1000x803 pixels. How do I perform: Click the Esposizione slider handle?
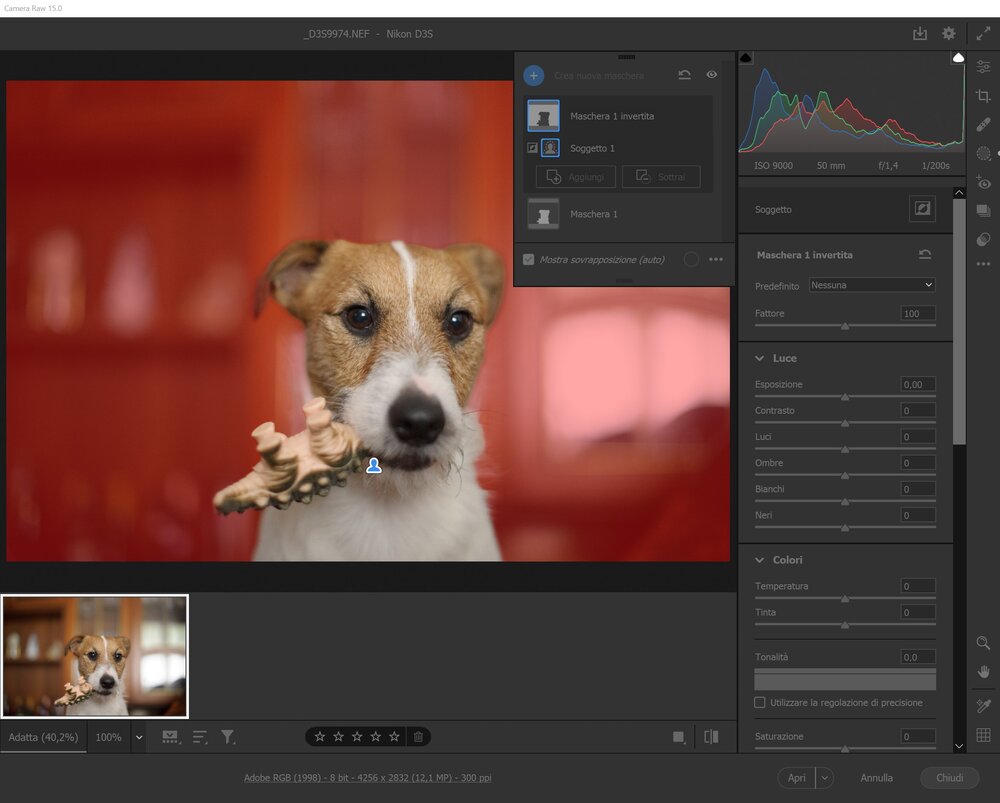click(845, 397)
